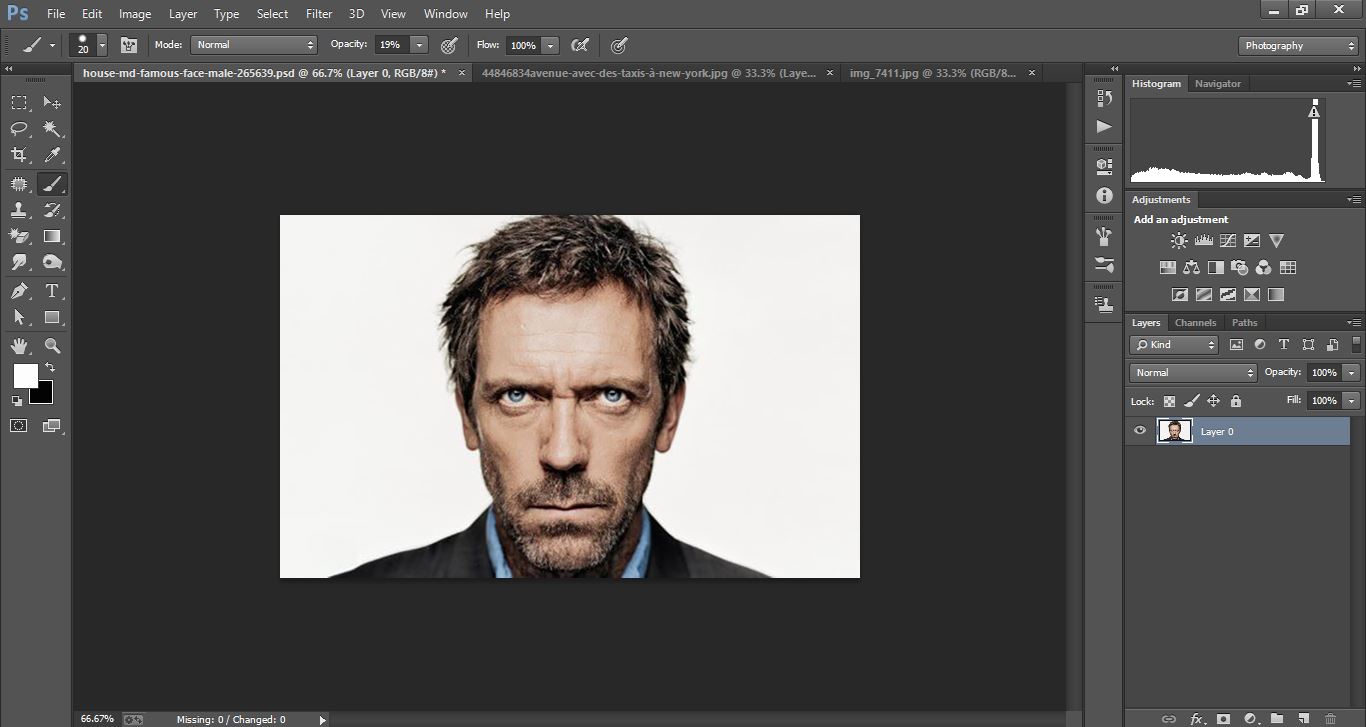Select the Zoom tool
The image size is (1366, 727).
pyautogui.click(x=52, y=345)
